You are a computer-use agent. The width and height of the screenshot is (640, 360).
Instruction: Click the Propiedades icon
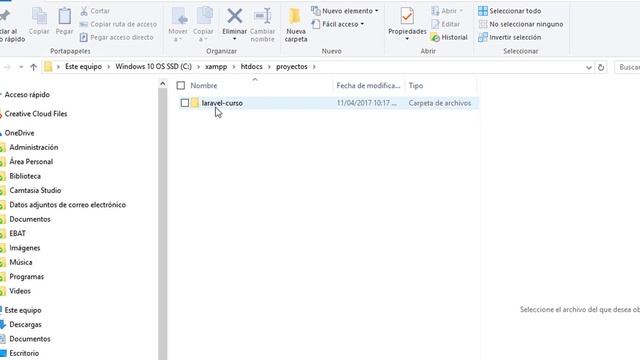(407, 16)
